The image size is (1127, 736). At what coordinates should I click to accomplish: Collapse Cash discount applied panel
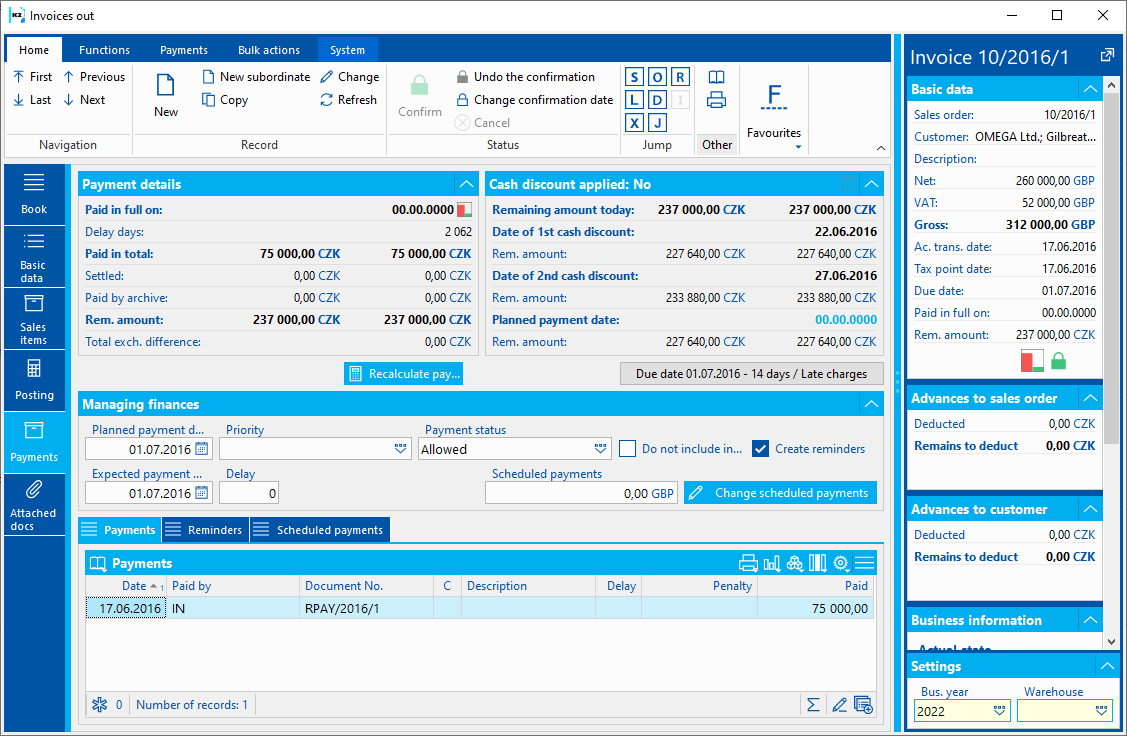click(871, 184)
